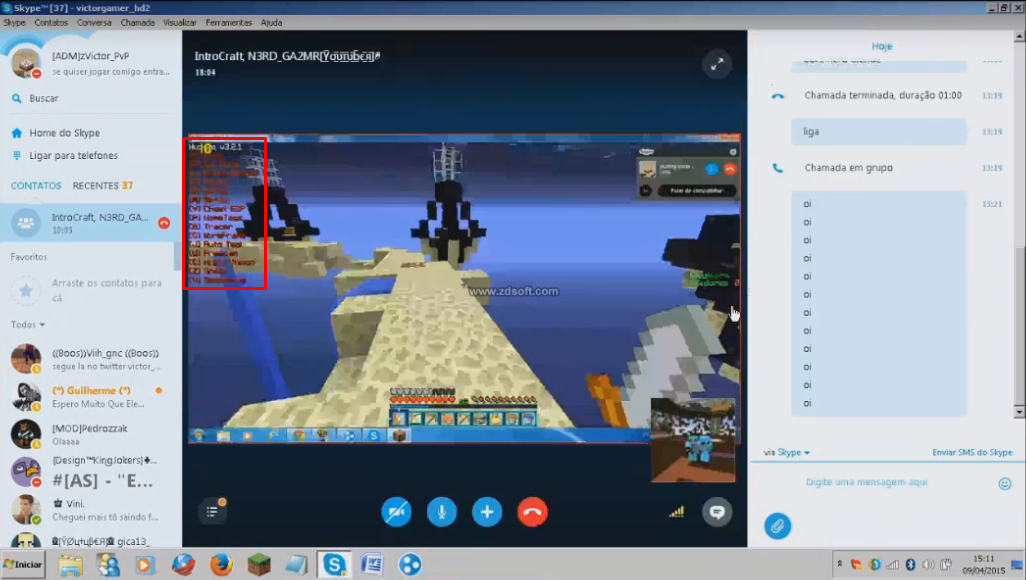Launch Firefox from the taskbar

tap(221, 564)
